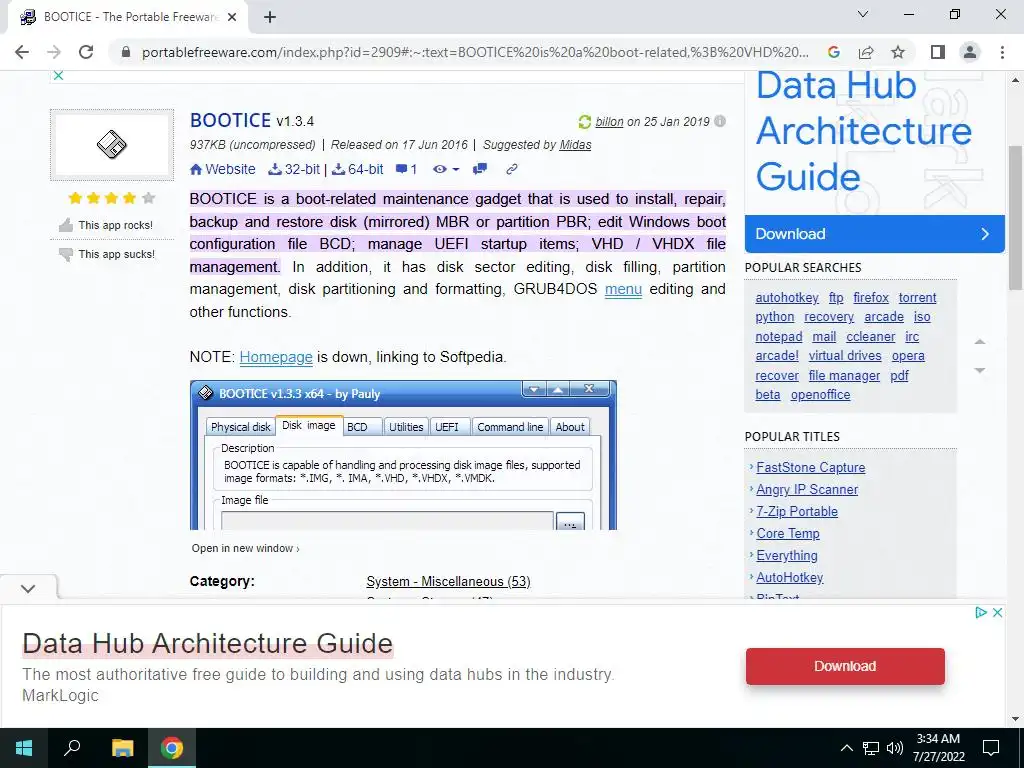Click the BOOTICE app icon thumbnail

pyautogui.click(x=112, y=144)
